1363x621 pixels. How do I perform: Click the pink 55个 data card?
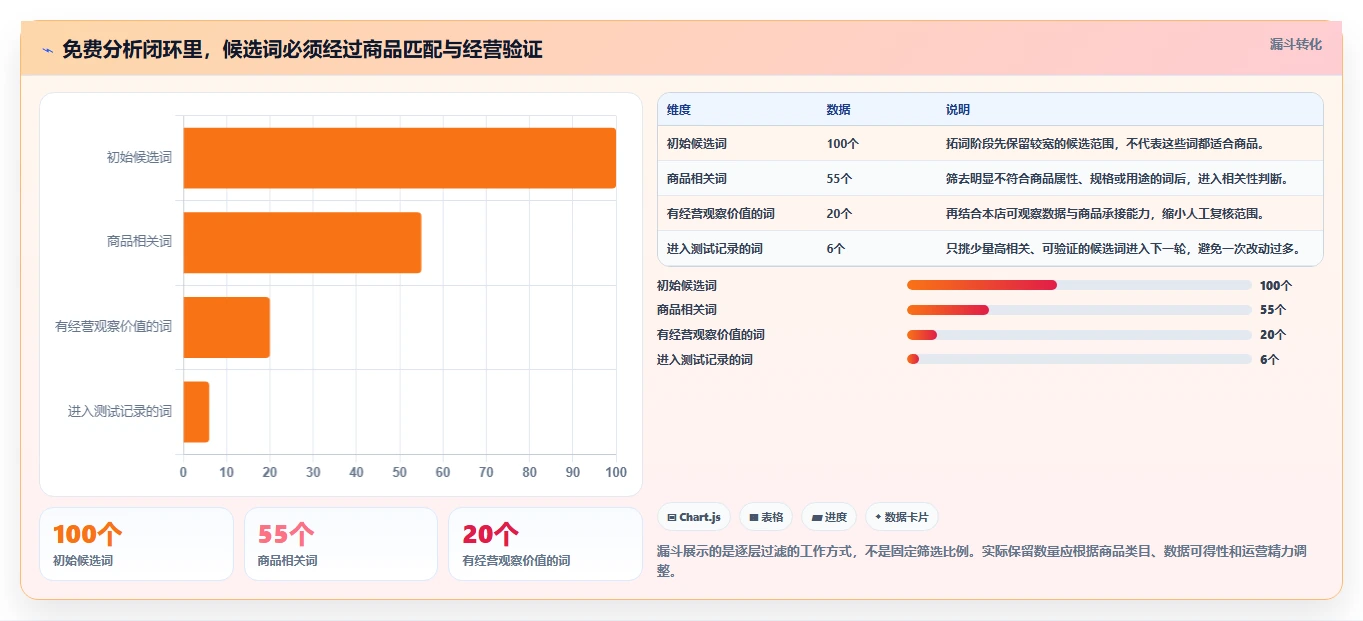pos(341,544)
